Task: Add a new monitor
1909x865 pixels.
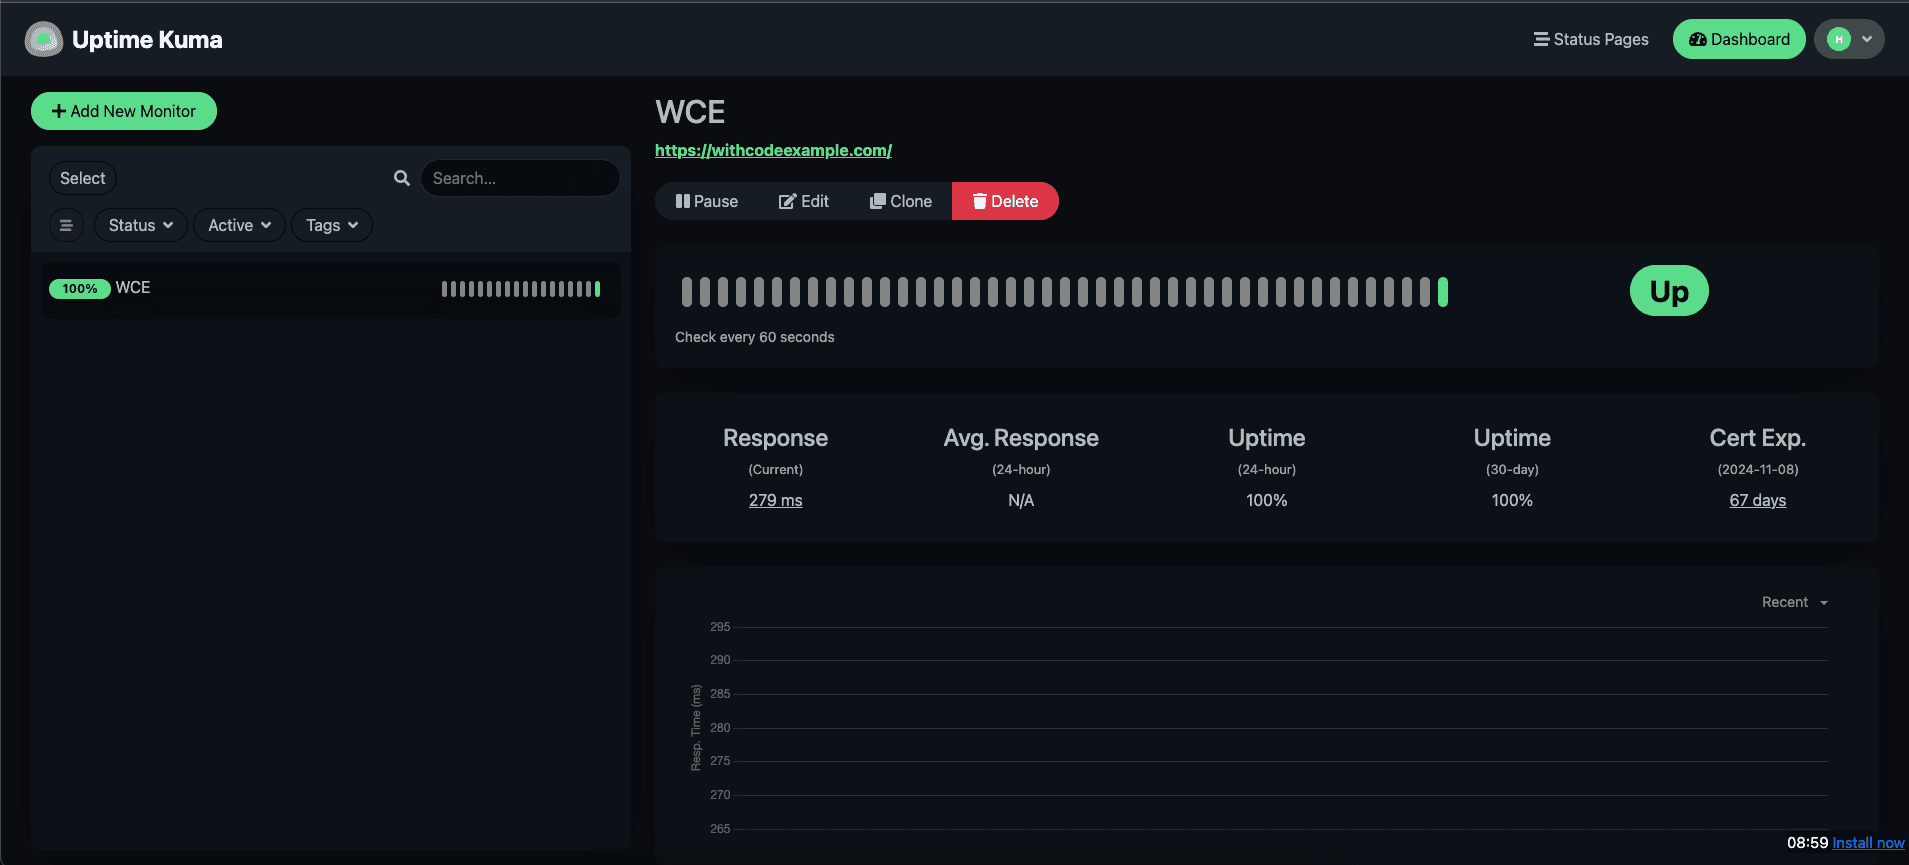Action: 124,111
